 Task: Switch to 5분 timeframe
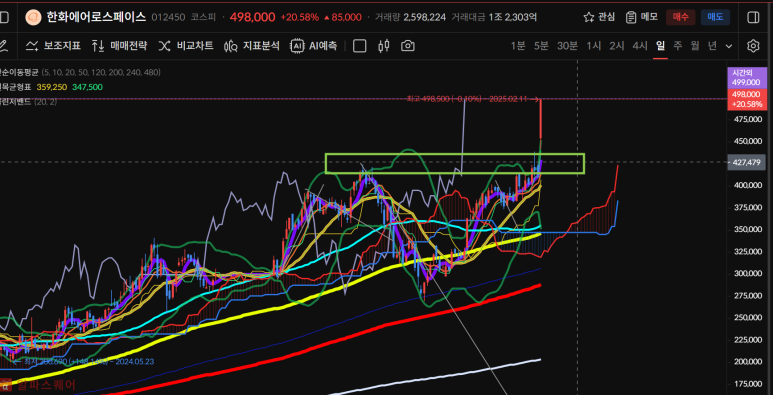click(541, 46)
